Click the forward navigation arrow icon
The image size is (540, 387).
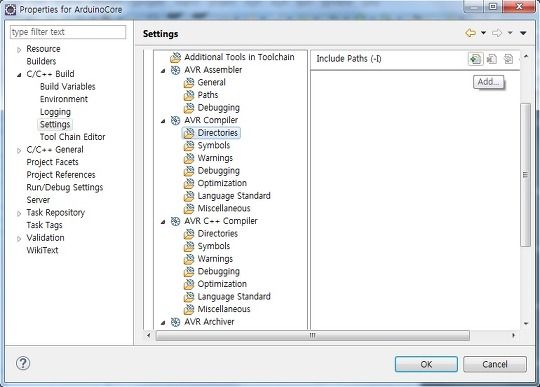point(497,33)
